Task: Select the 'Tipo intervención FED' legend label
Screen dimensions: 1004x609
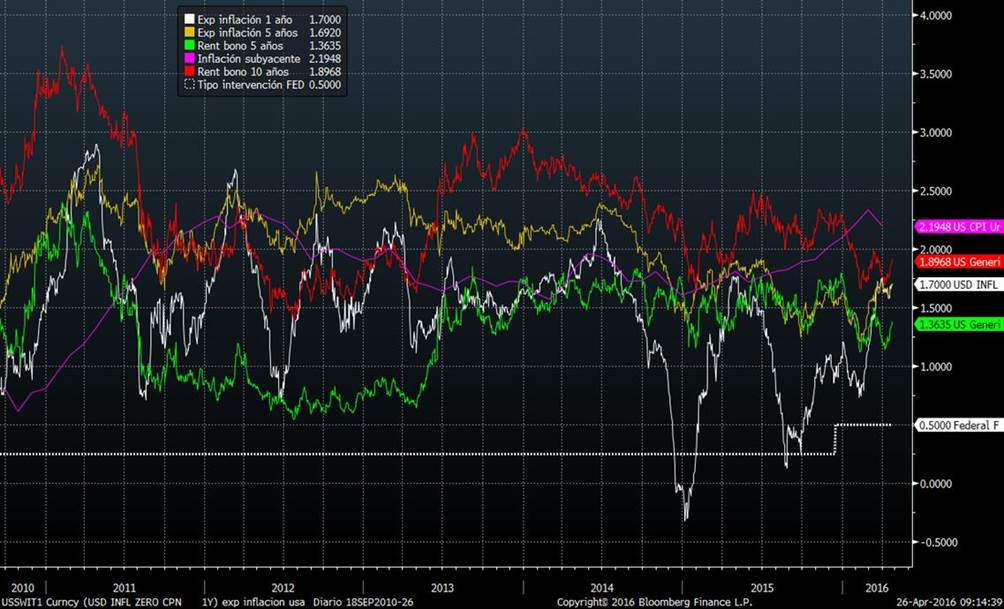Action: coord(250,85)
